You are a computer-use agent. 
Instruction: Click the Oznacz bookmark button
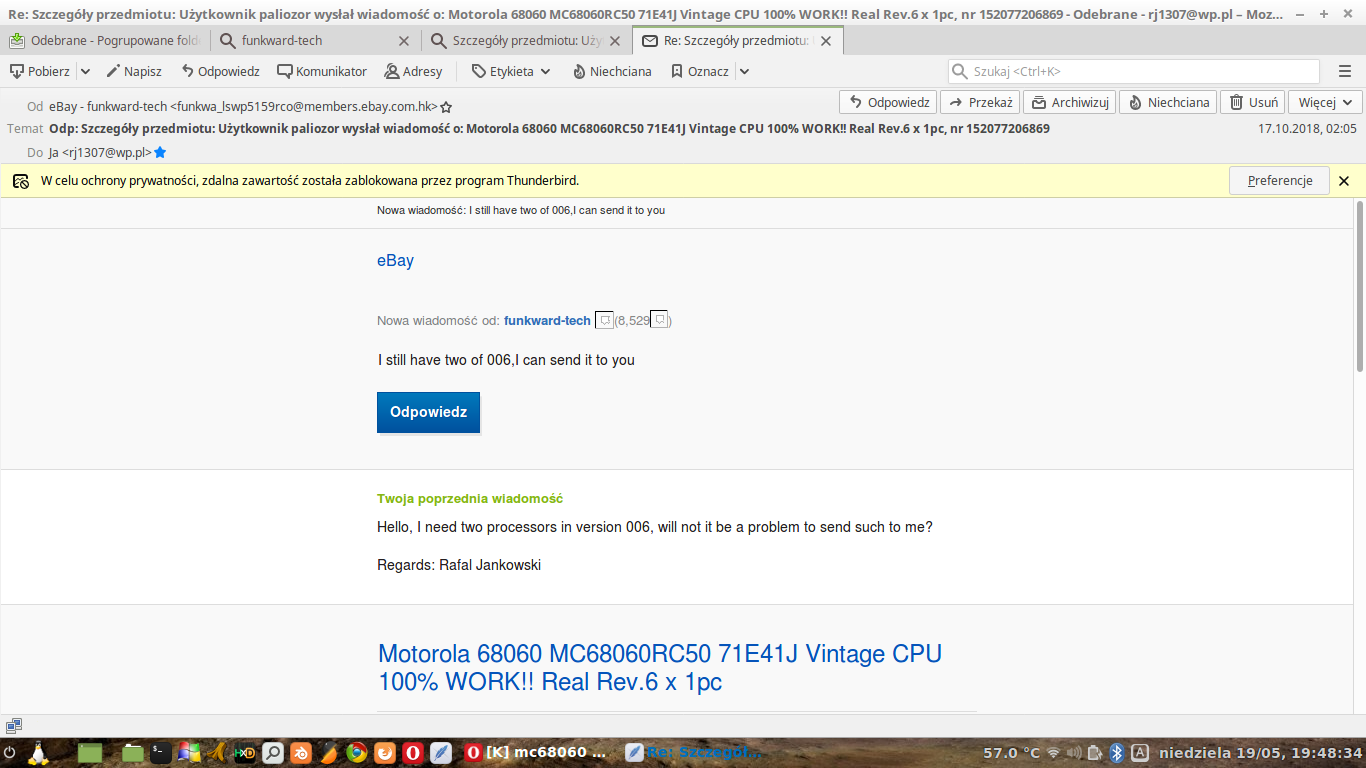point(700,71)
